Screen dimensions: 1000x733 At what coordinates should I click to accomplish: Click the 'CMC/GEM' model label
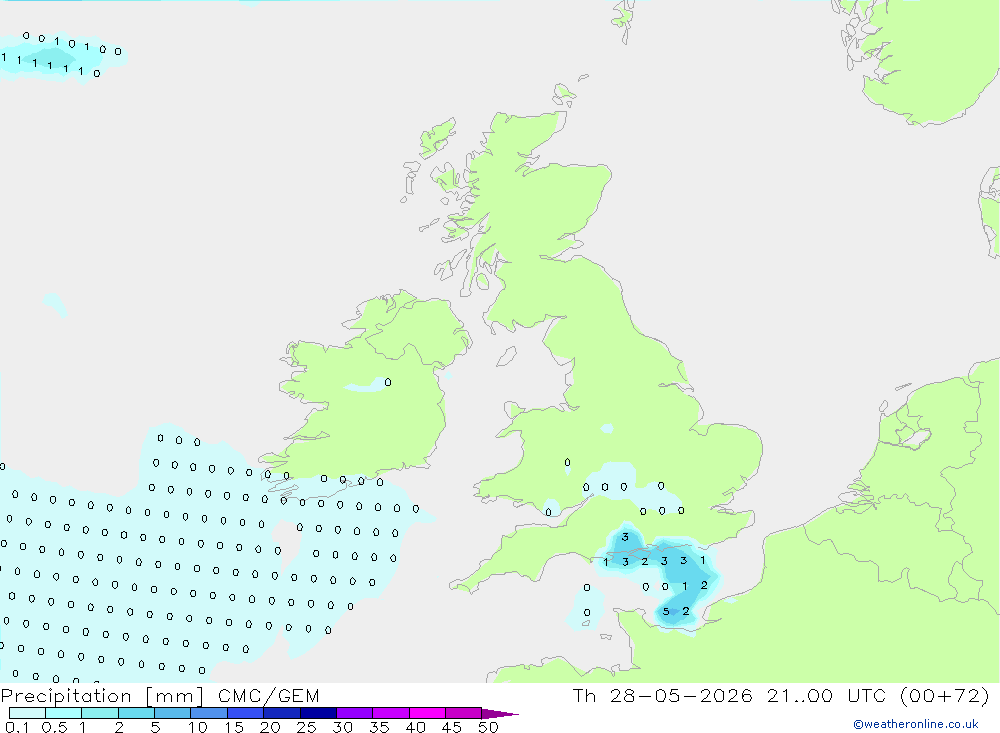click(268, 696)
